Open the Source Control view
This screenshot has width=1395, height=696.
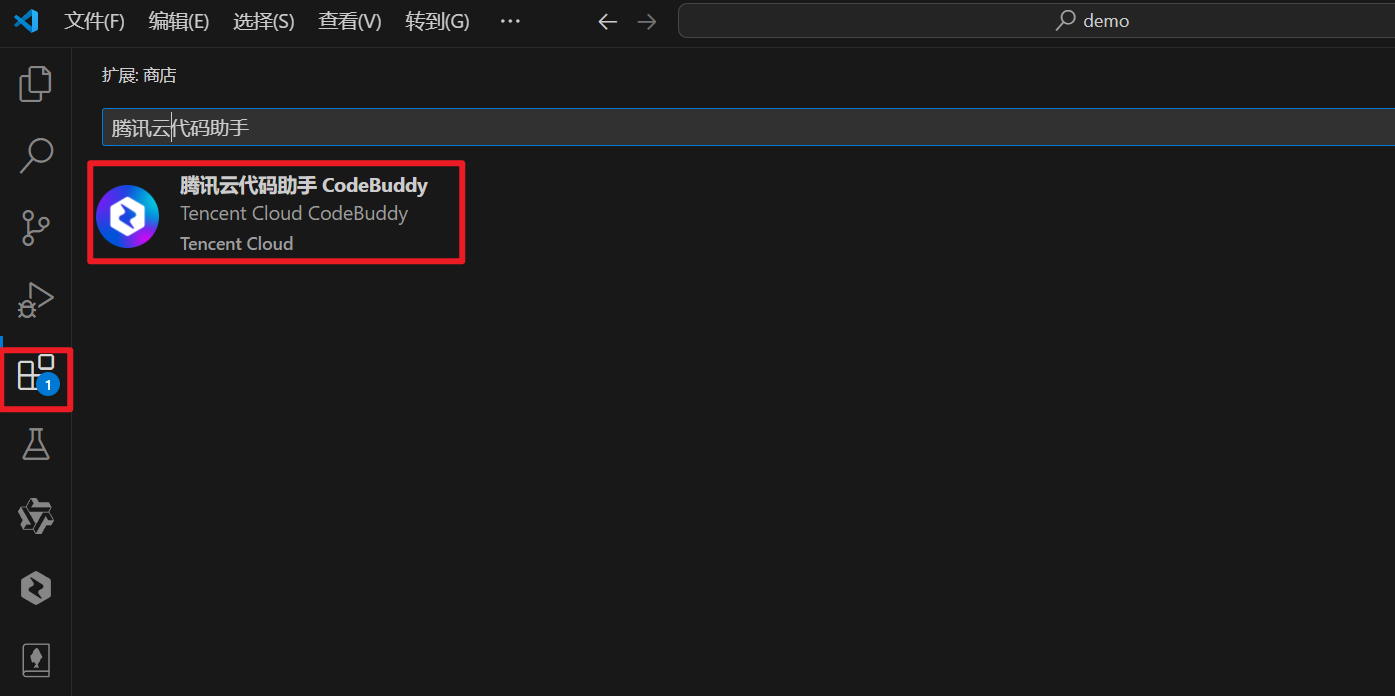[x=36, y=228]
